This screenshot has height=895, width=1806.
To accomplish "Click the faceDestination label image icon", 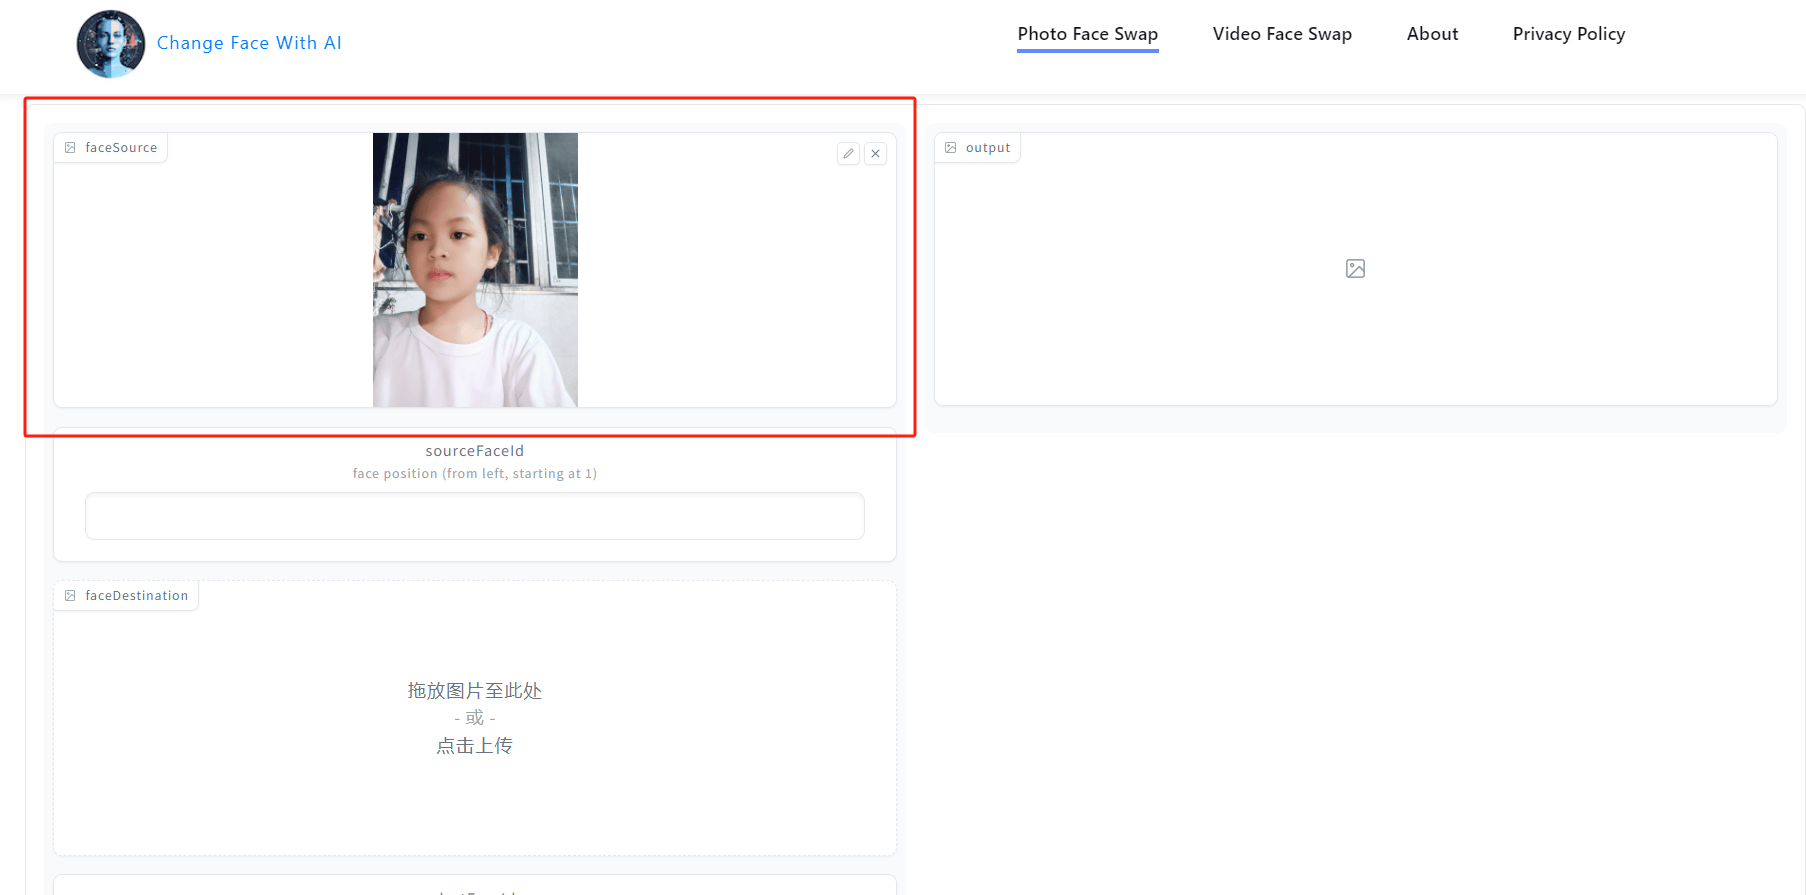I will point(70,596).
